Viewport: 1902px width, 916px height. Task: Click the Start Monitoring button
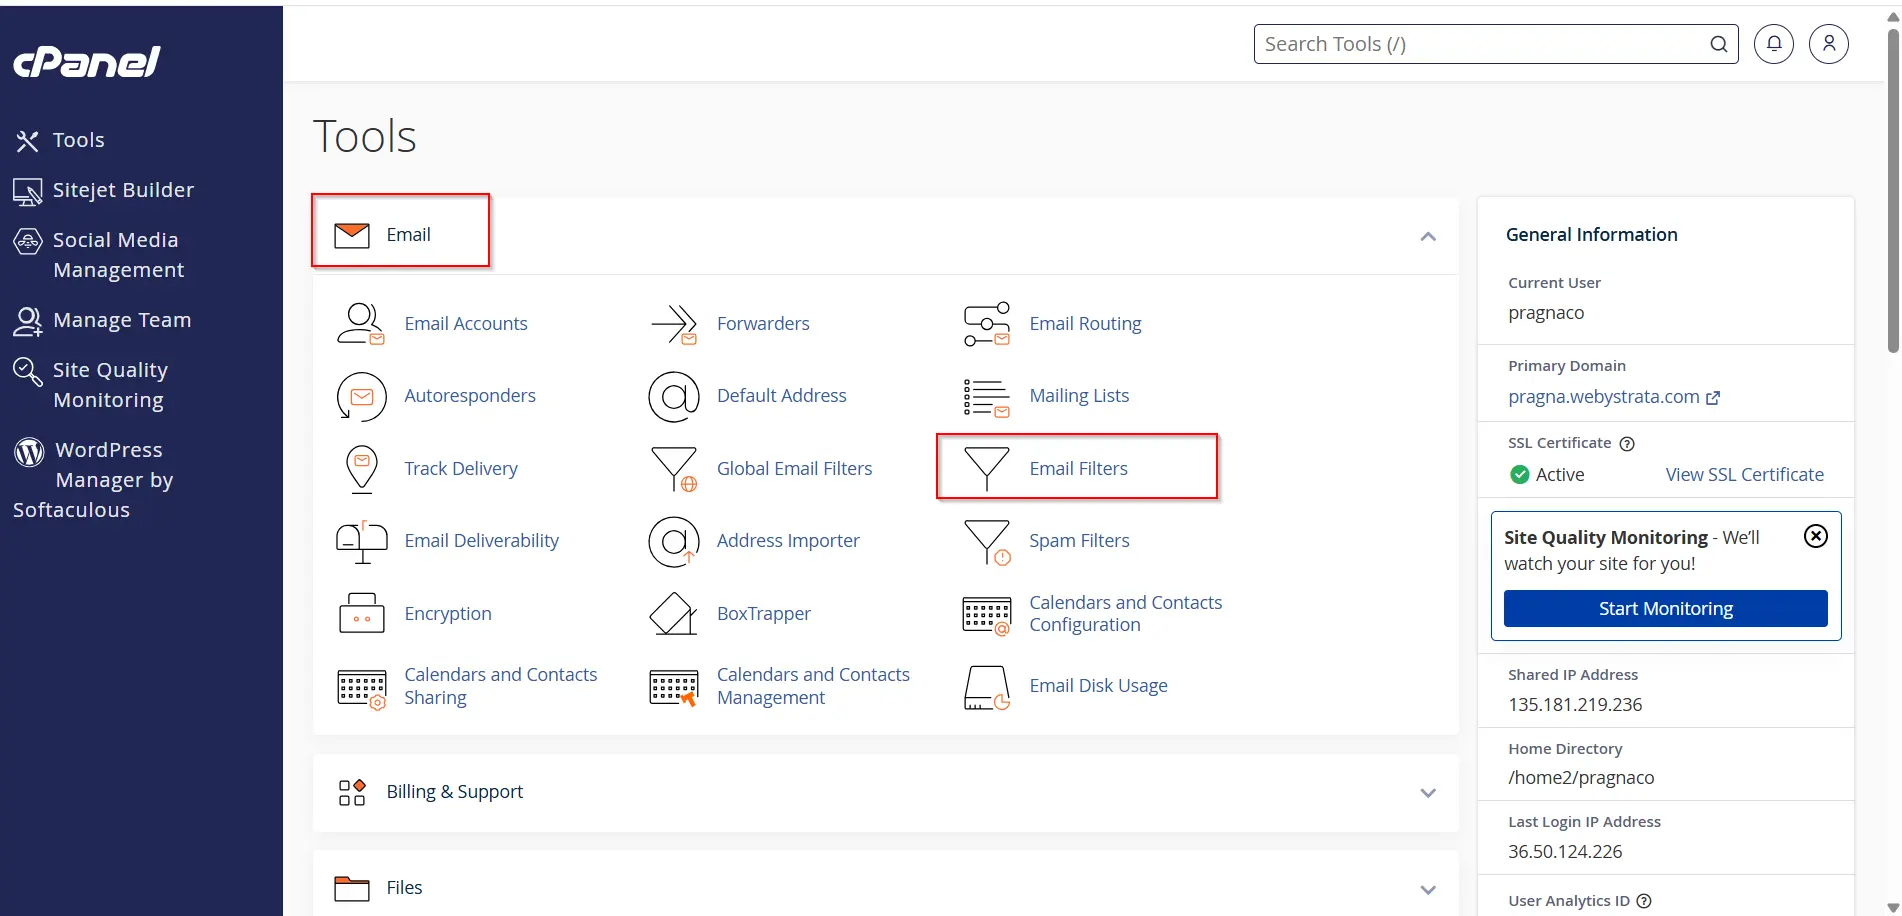1666,608
